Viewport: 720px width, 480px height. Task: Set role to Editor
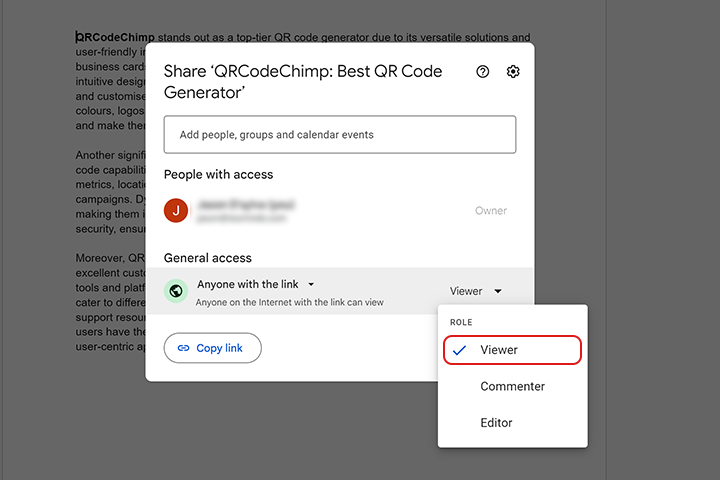coord(496,422)
